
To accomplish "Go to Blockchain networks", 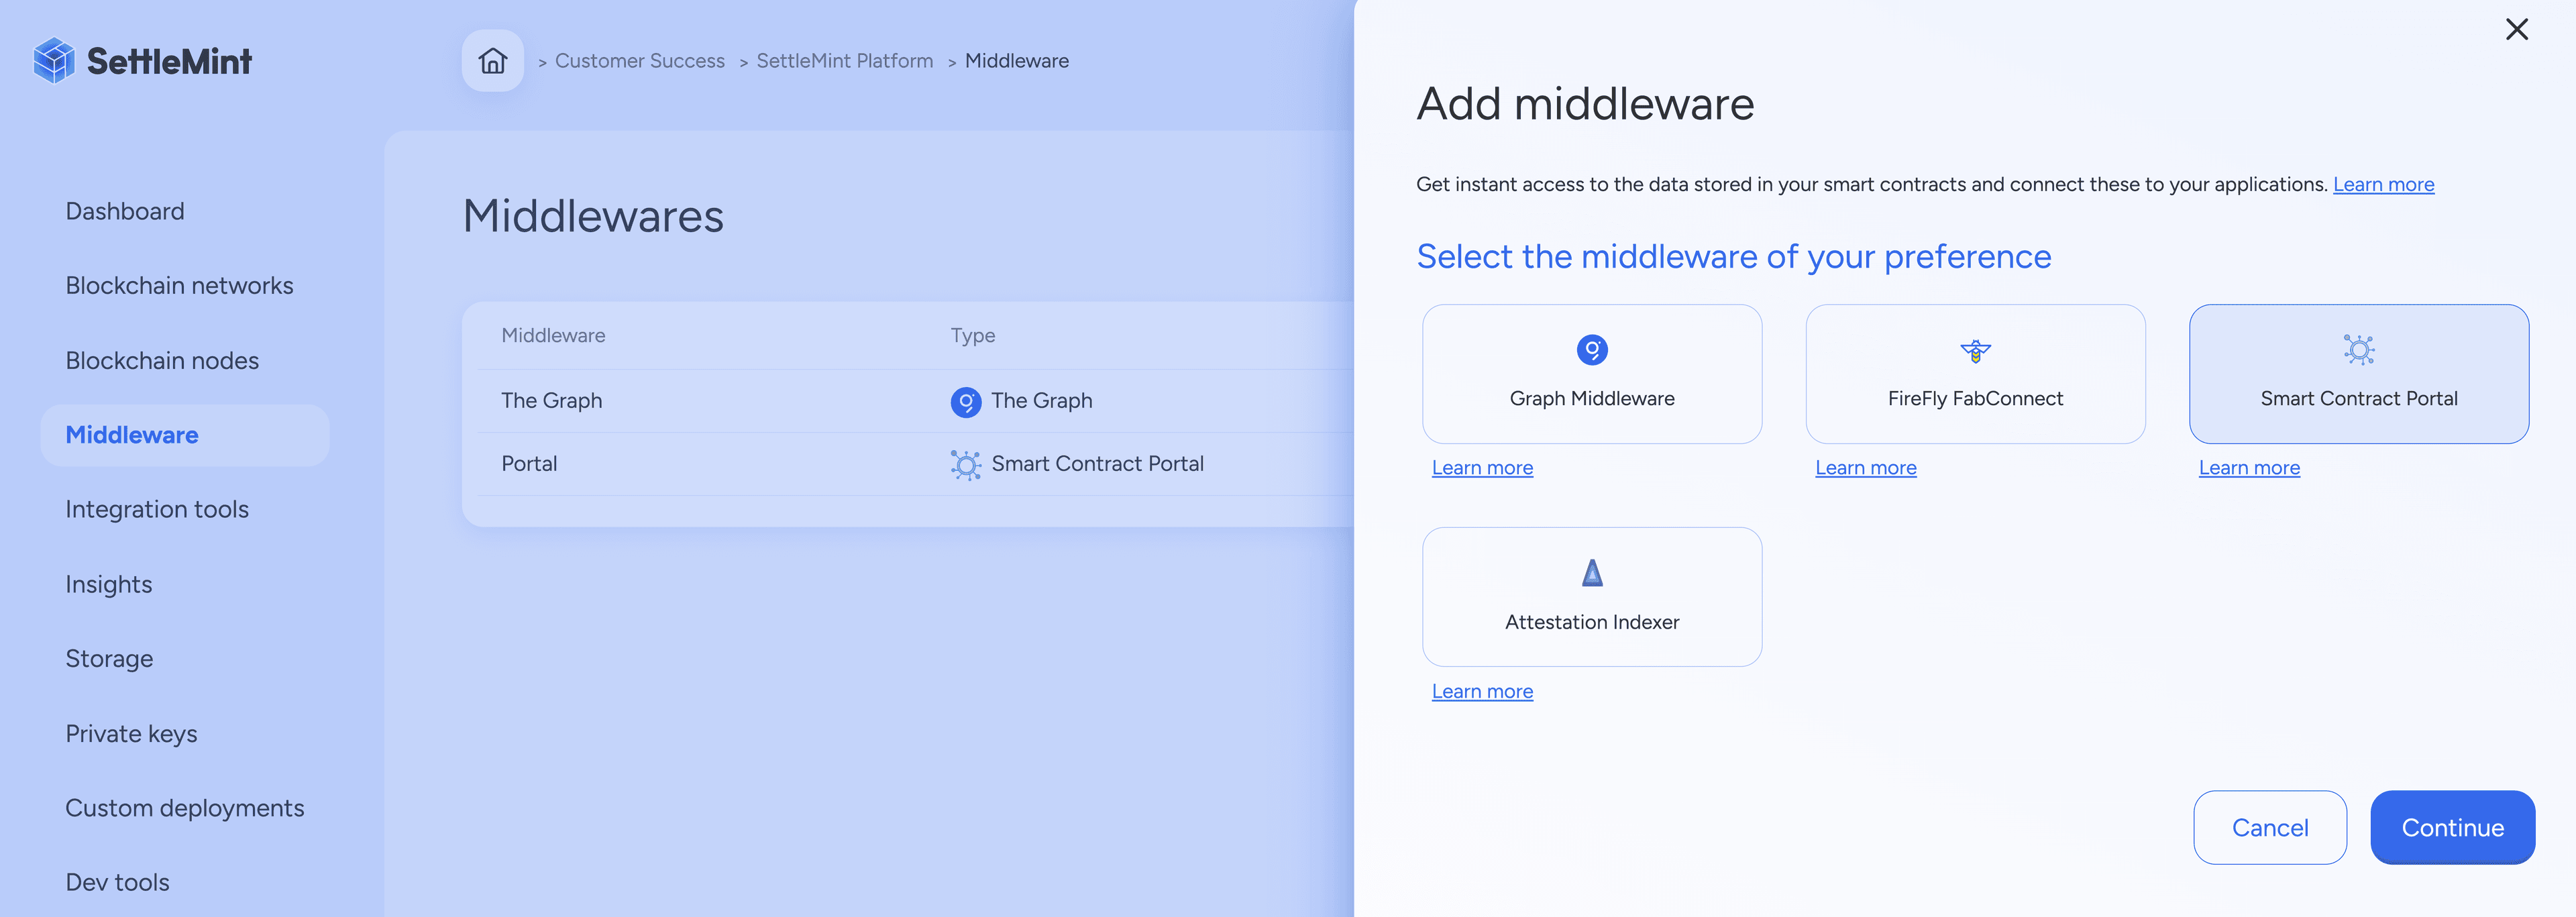I will [x=179, y=286].
